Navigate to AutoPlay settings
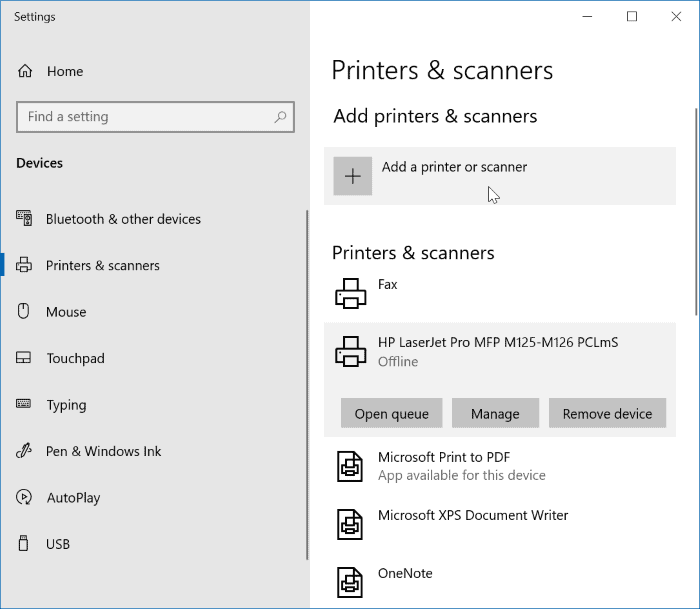This screenshot has height=609, width=700. [x=73, y=497]
